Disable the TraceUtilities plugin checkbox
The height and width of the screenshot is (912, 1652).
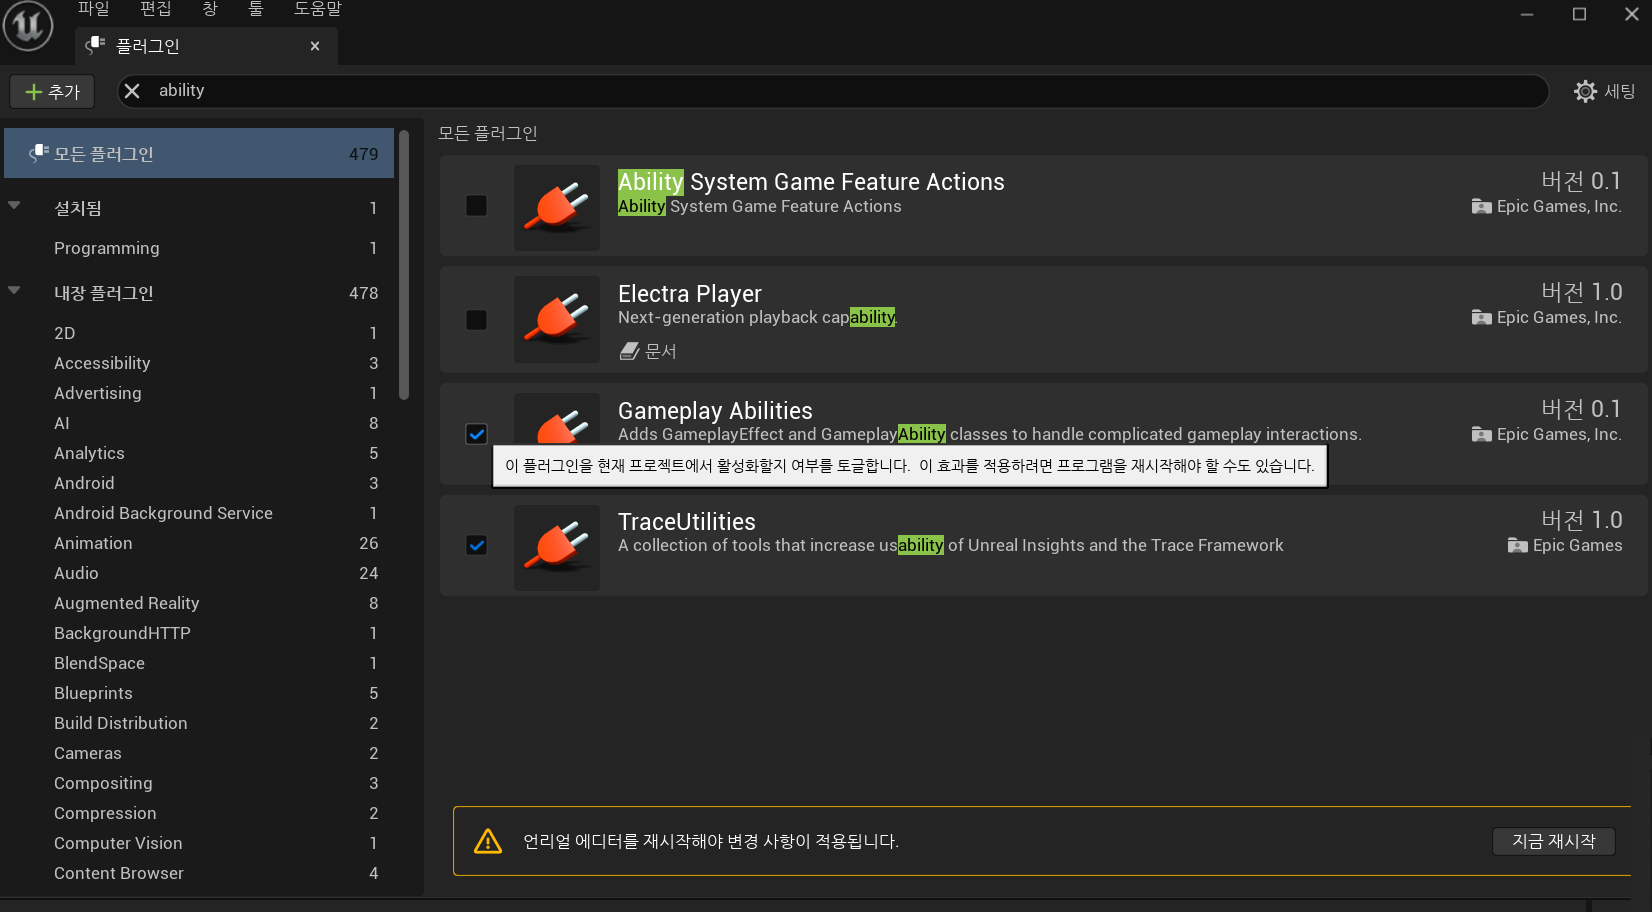click(x=477, y=545)
